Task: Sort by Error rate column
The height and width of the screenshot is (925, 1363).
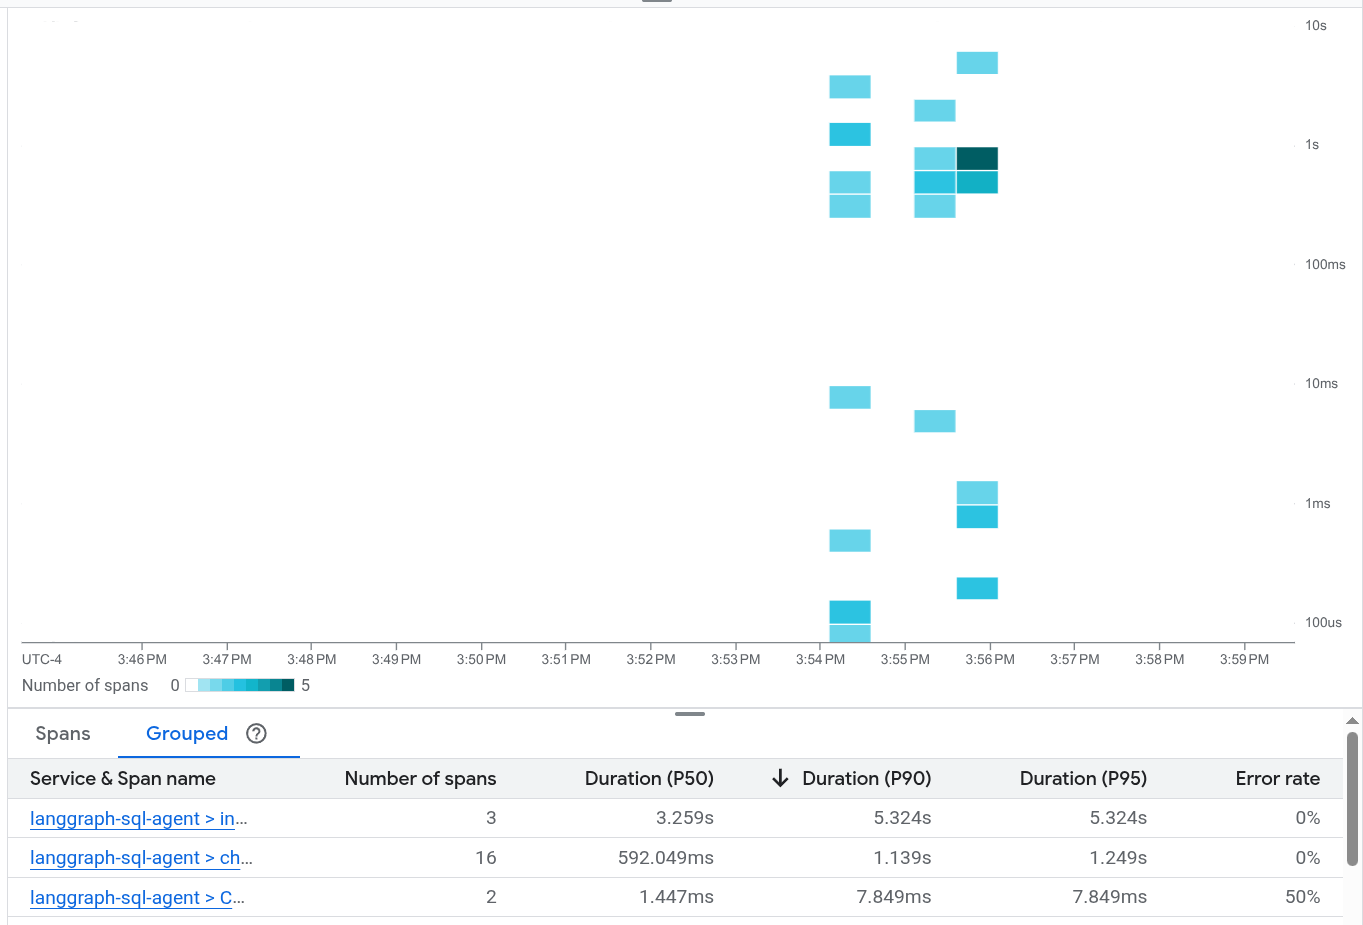Action: point(1277,779)
